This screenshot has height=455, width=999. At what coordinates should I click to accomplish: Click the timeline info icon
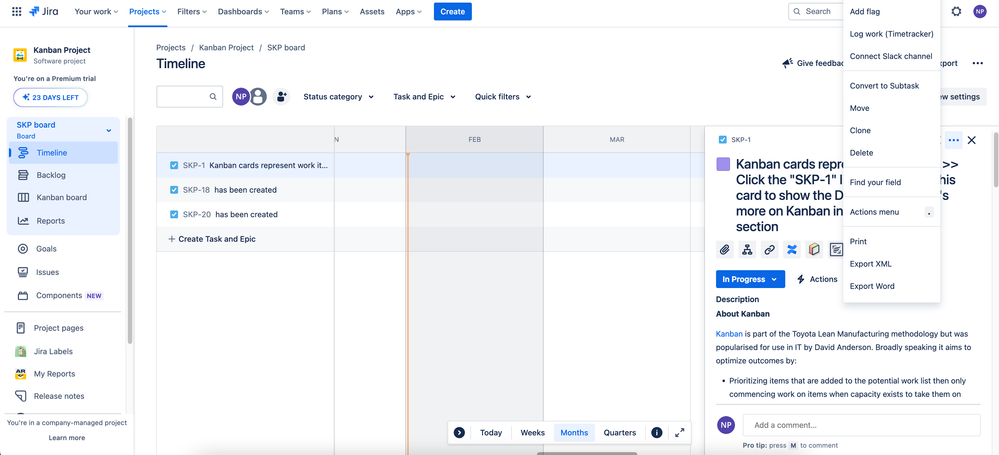[x=657, y=433]
